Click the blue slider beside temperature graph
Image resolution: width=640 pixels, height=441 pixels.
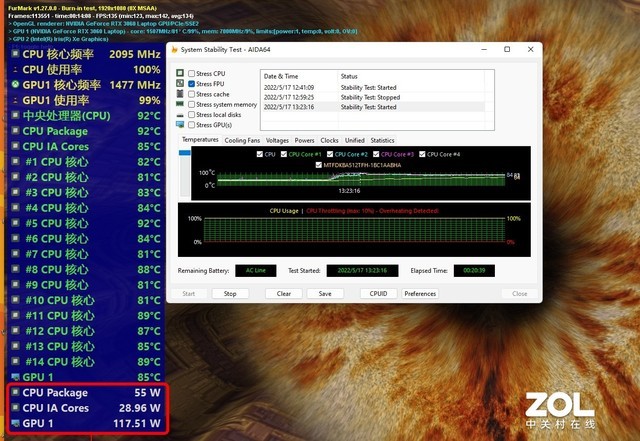click(184, 153)
